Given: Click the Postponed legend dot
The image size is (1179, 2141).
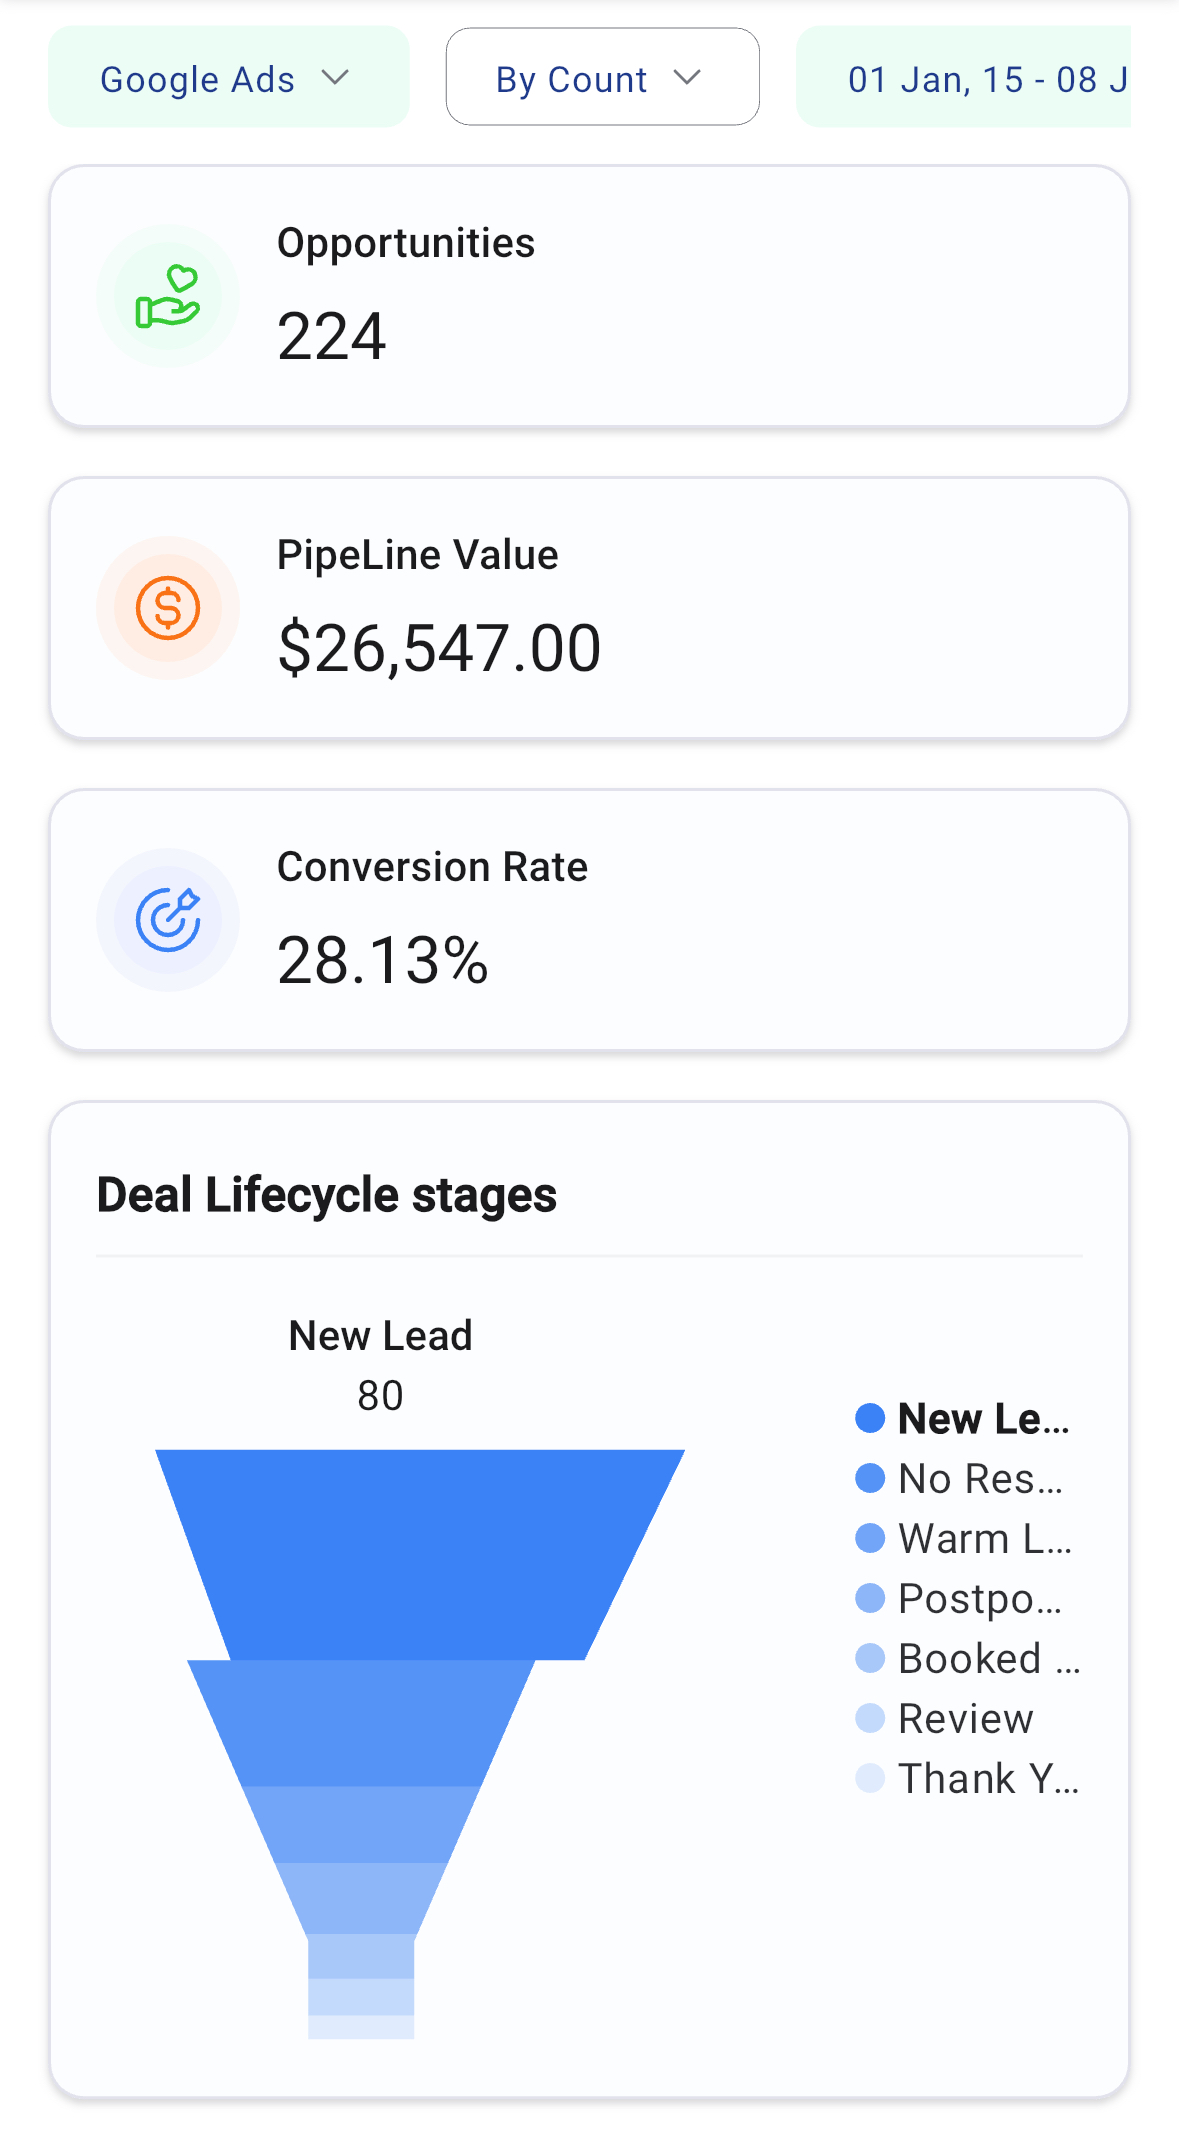Looking at the screenshot, I should (871, 1598).
